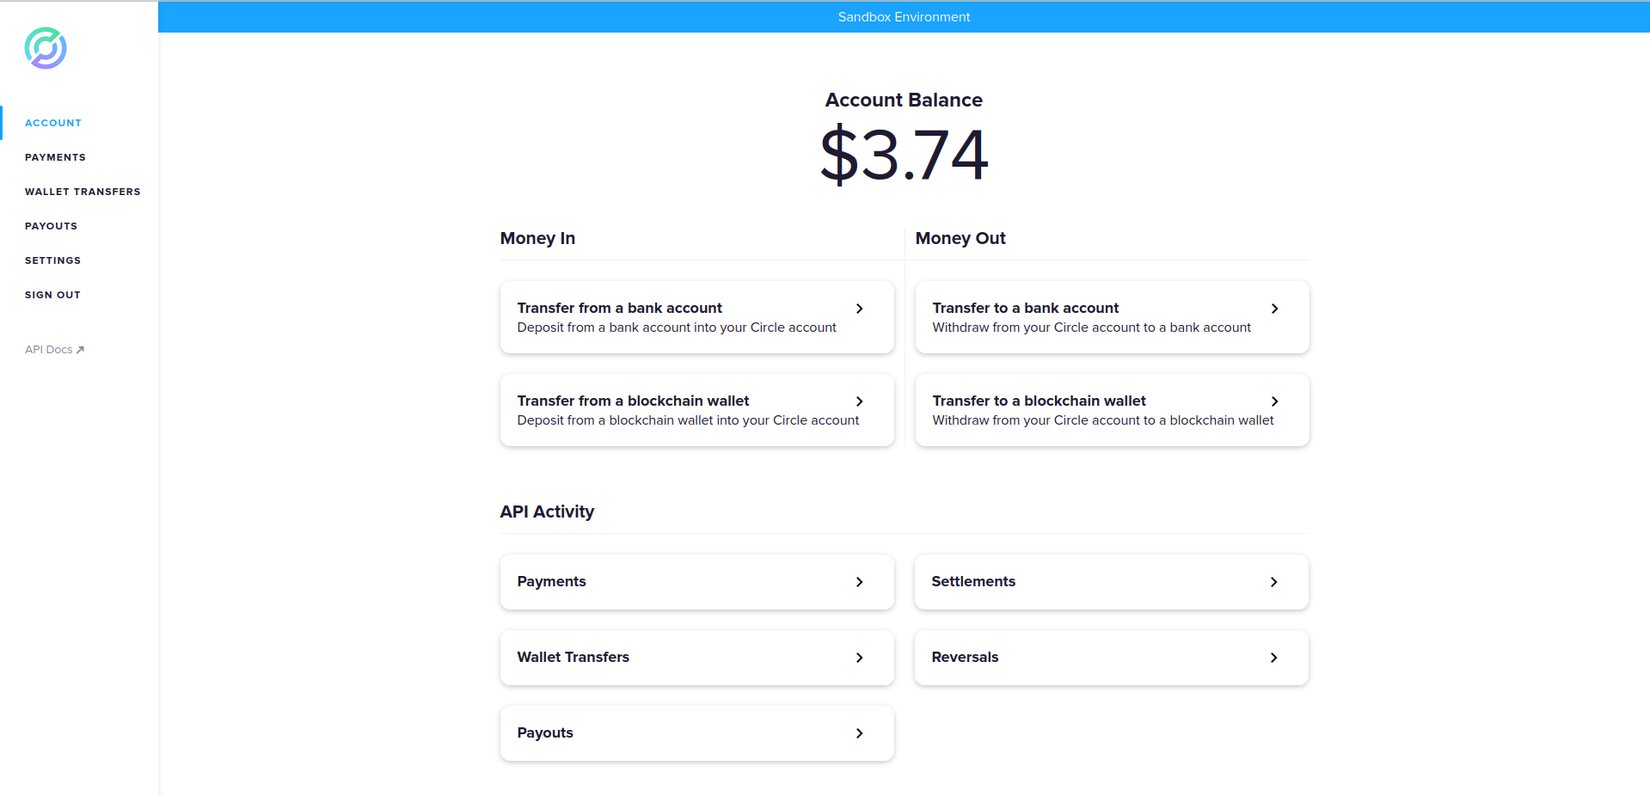1650x796 pixels.
Task: Click chevron on Transfer to a bank account
Action: pyautogui.click(x=1274, y=309)
